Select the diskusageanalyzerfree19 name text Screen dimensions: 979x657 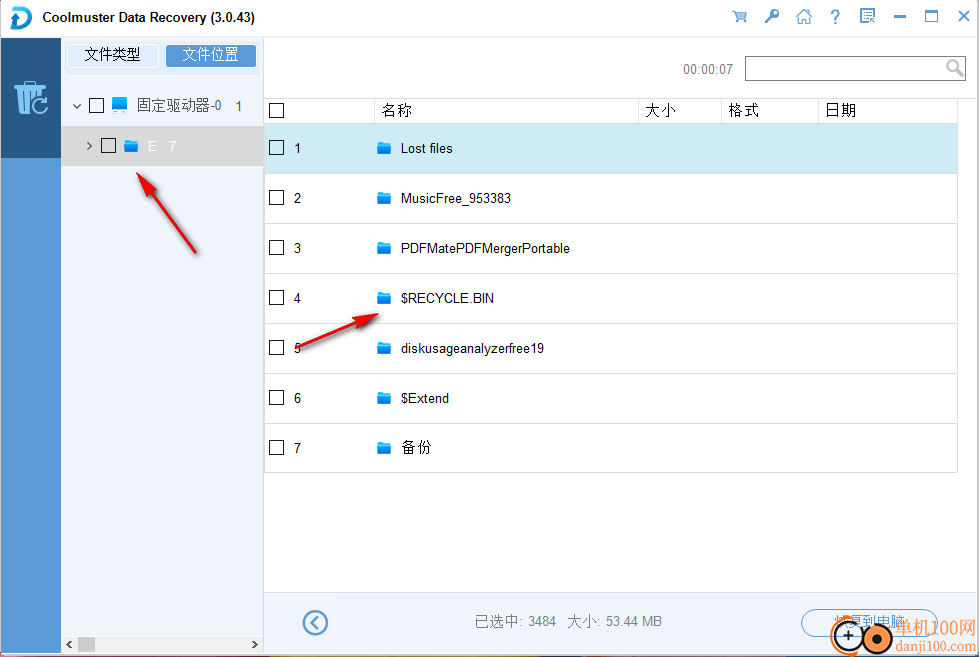pos(472,348)
